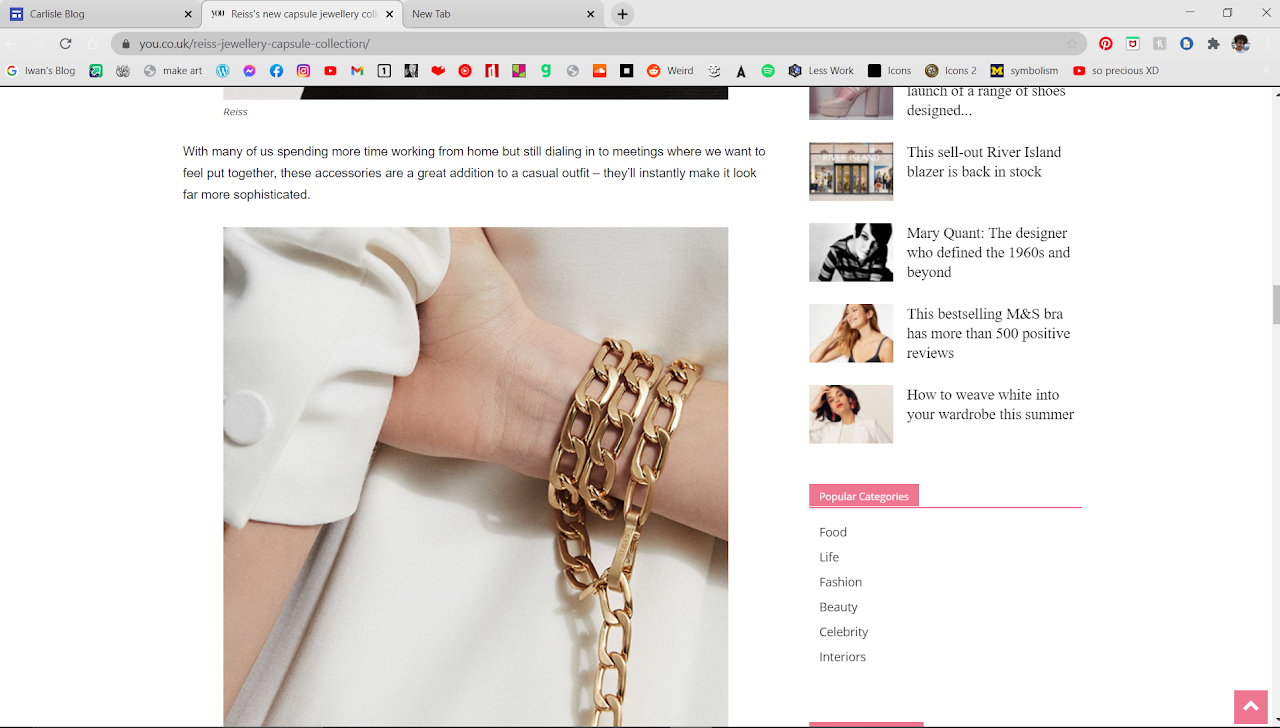
Task: Open the WordPress bookmark icon
Action: (223, 71)
